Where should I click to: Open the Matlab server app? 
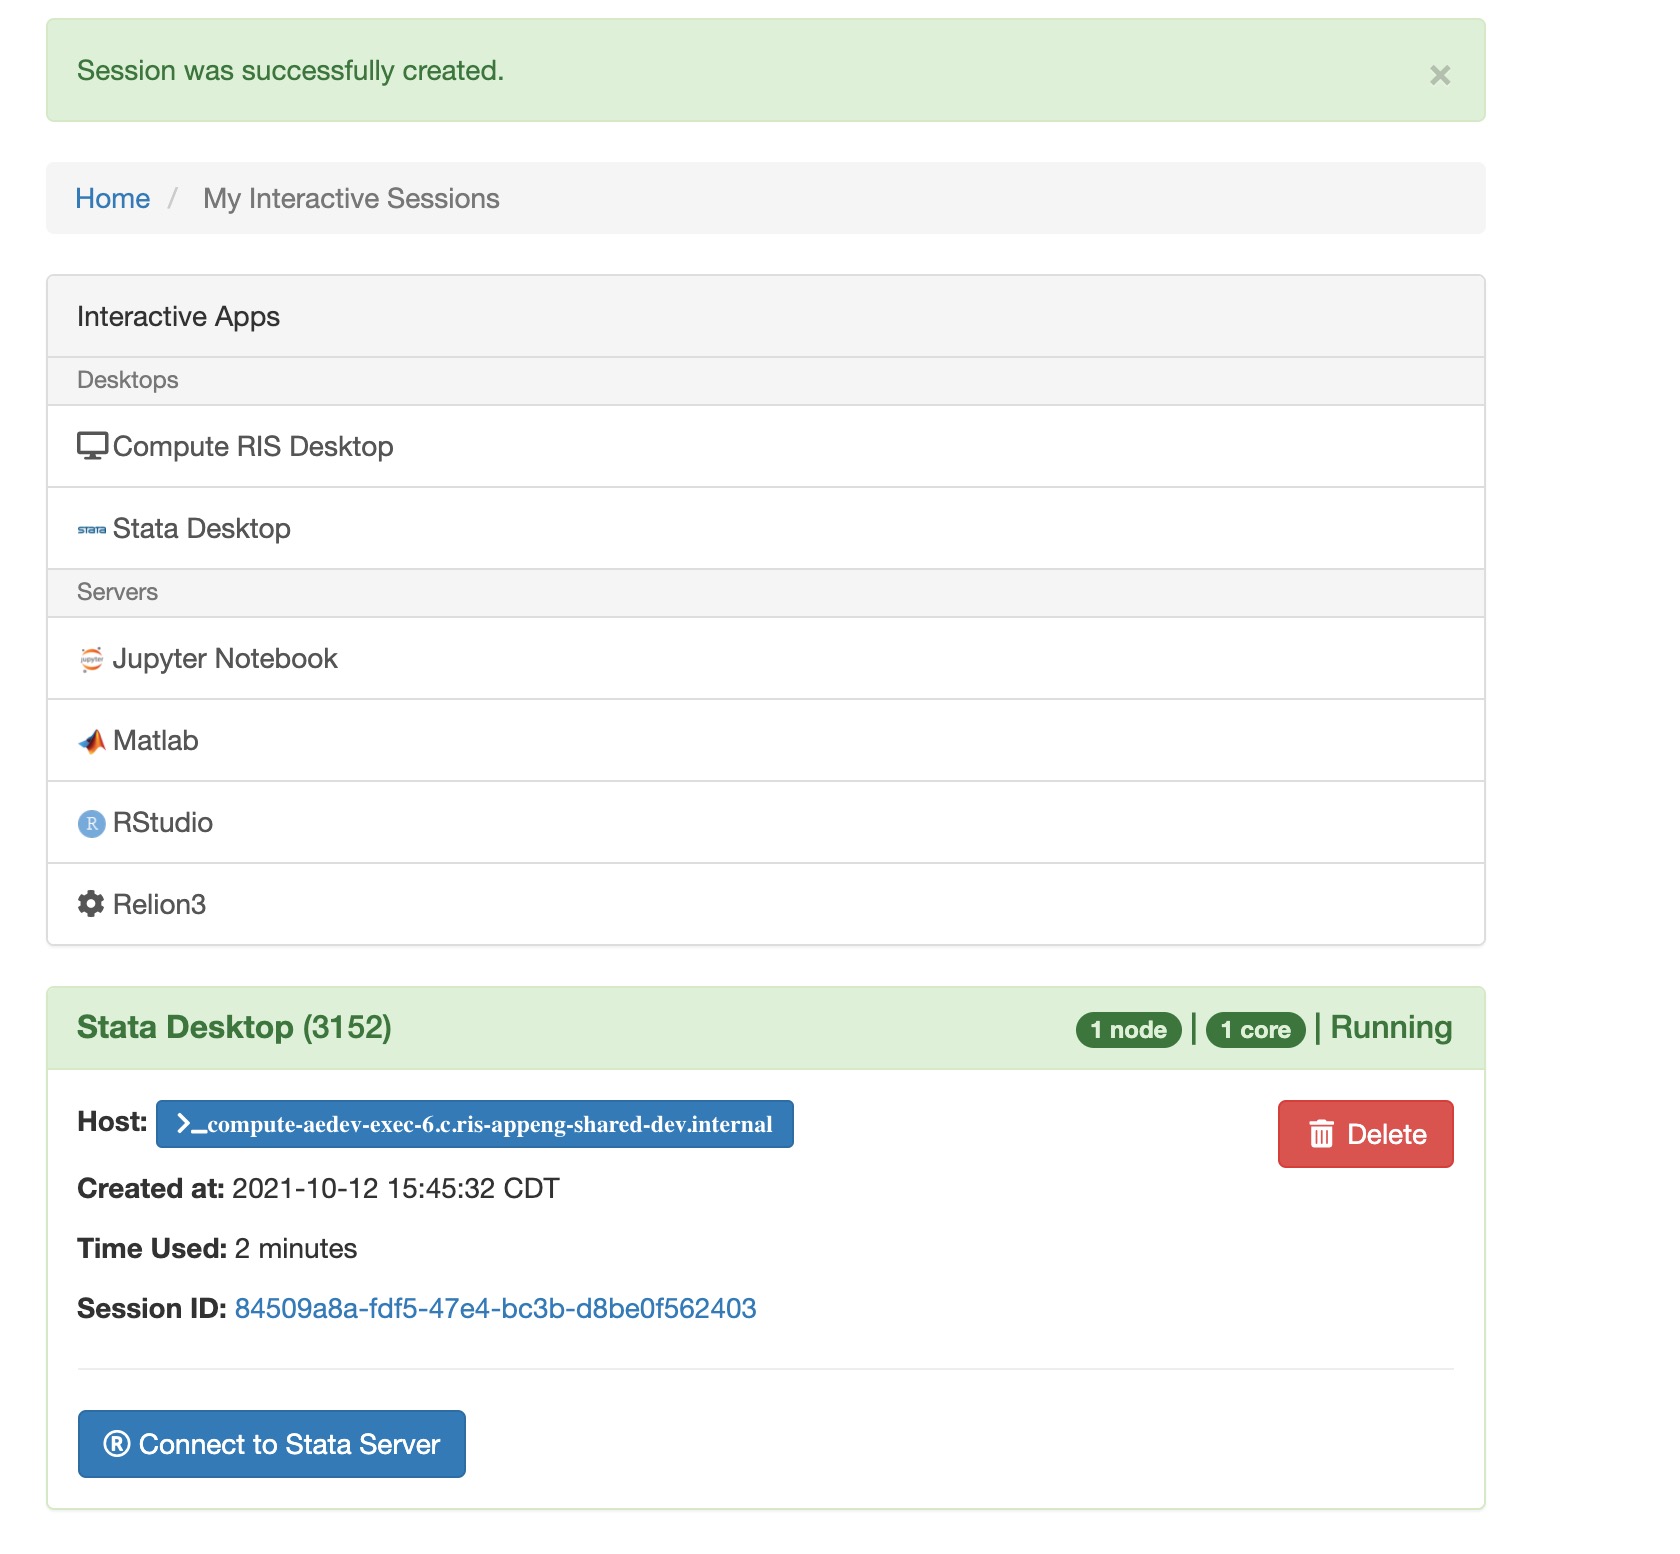pos(766,740)
